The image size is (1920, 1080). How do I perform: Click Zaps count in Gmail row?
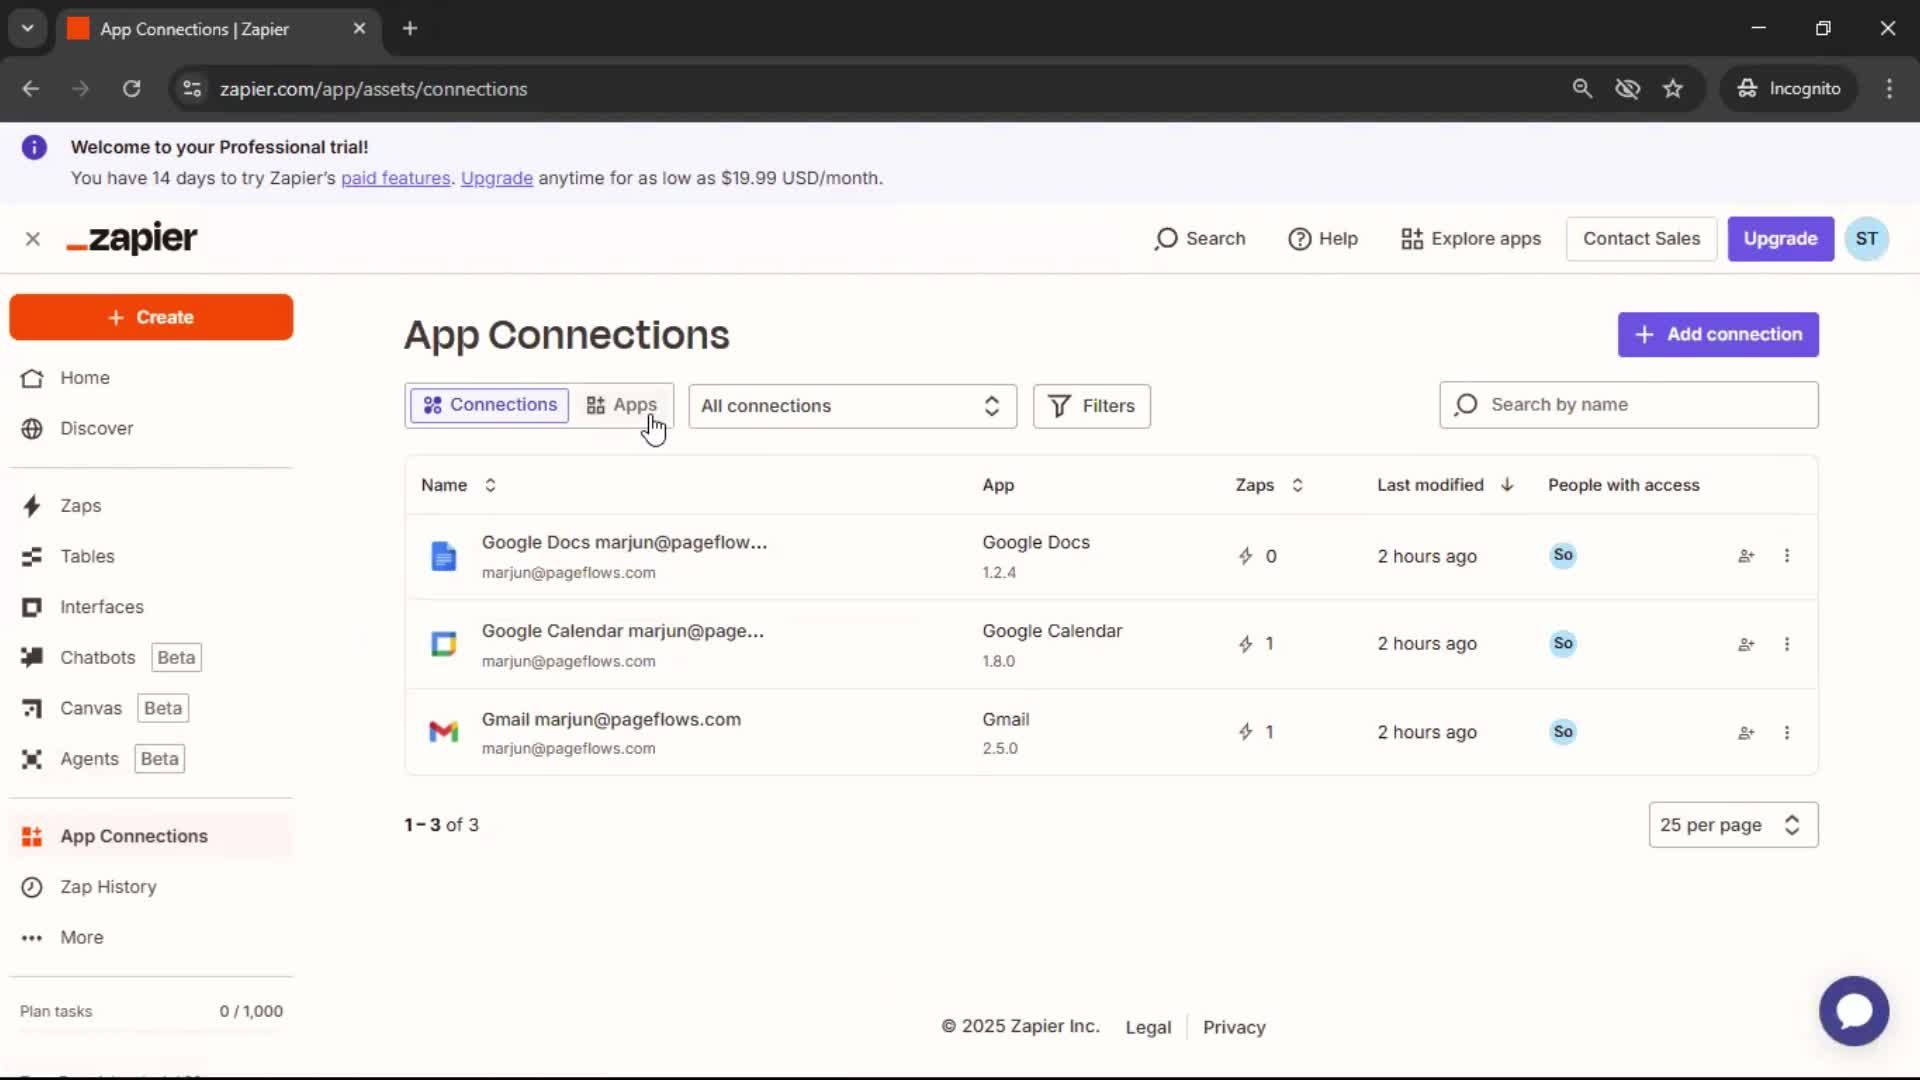point(1256,732)
